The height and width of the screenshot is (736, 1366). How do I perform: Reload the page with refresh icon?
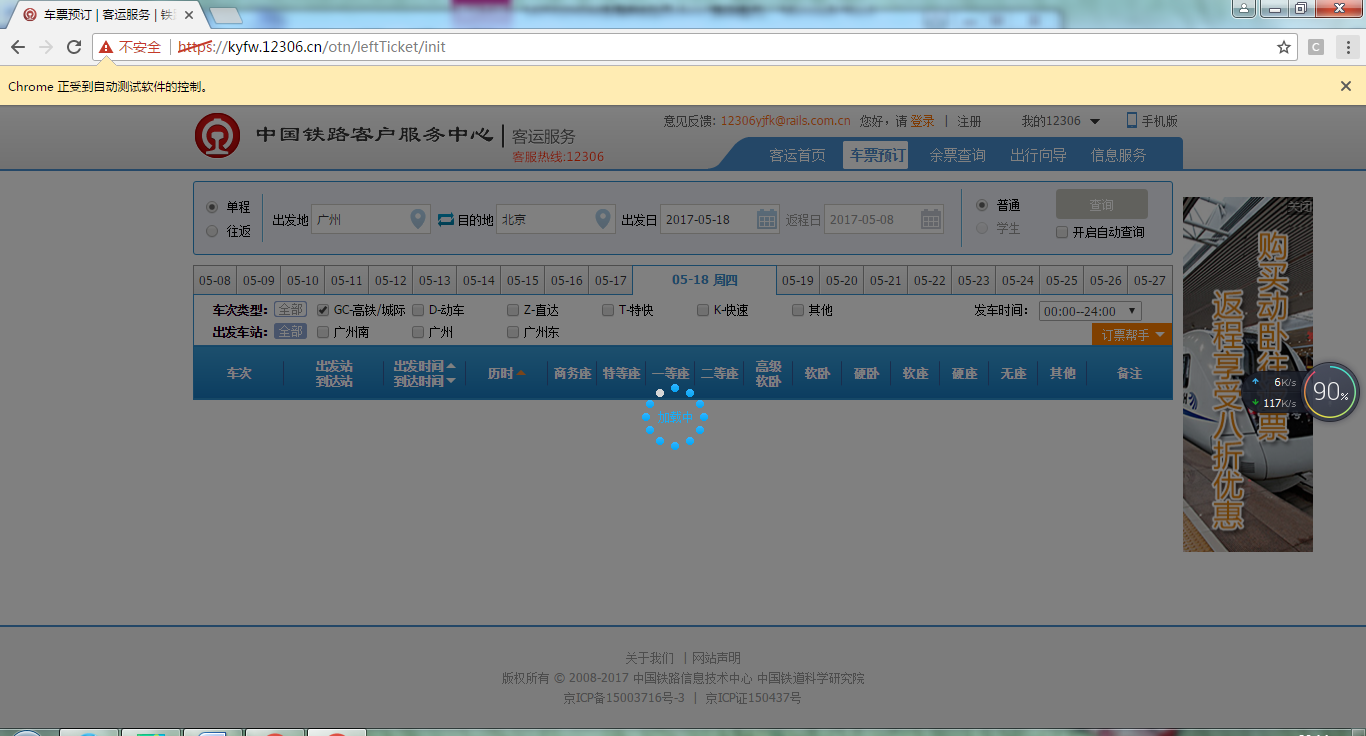pos(74,47)
